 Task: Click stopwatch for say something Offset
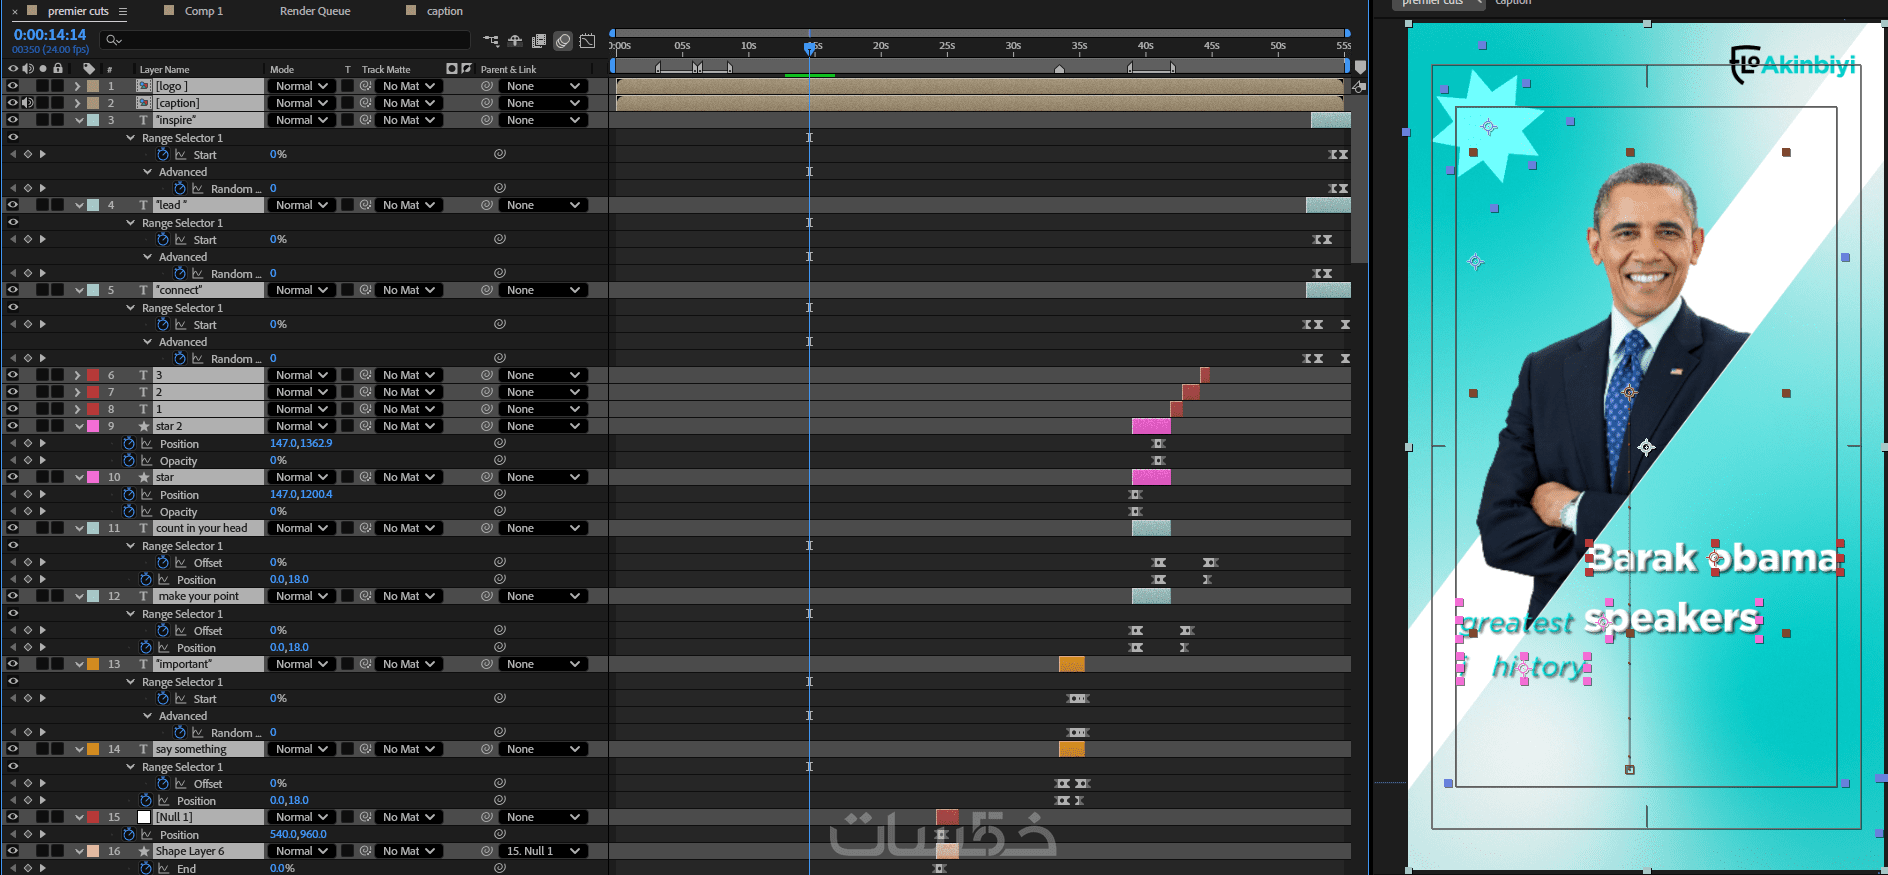click(x=163, y=783)
